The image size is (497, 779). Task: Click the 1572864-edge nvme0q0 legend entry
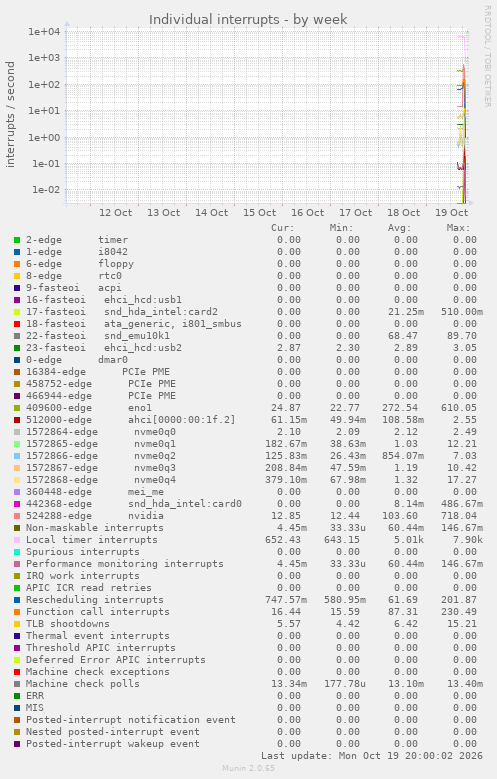pyautogui.click(x=101, y=432)
